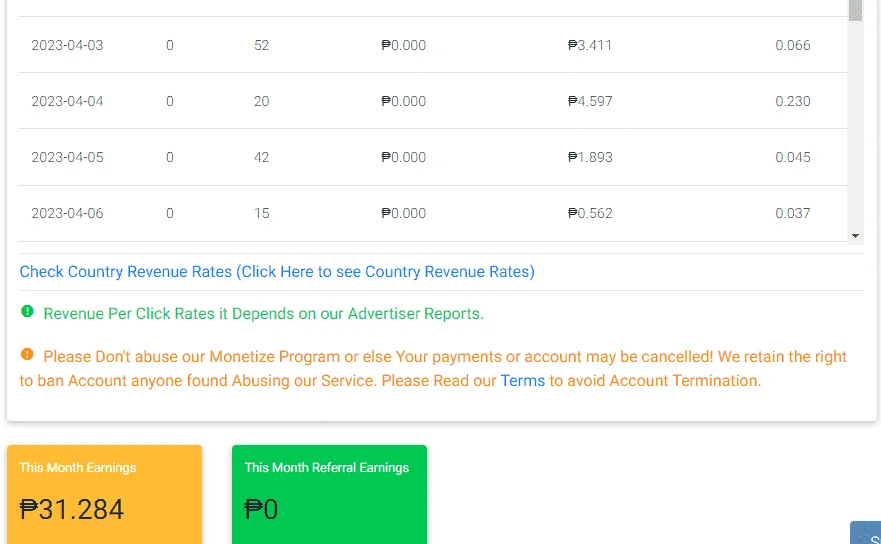This screenshot has height=544, width=881.
Task: Click ₱0.000 in the 2023-04-03 row
Action: pos(403,45)
